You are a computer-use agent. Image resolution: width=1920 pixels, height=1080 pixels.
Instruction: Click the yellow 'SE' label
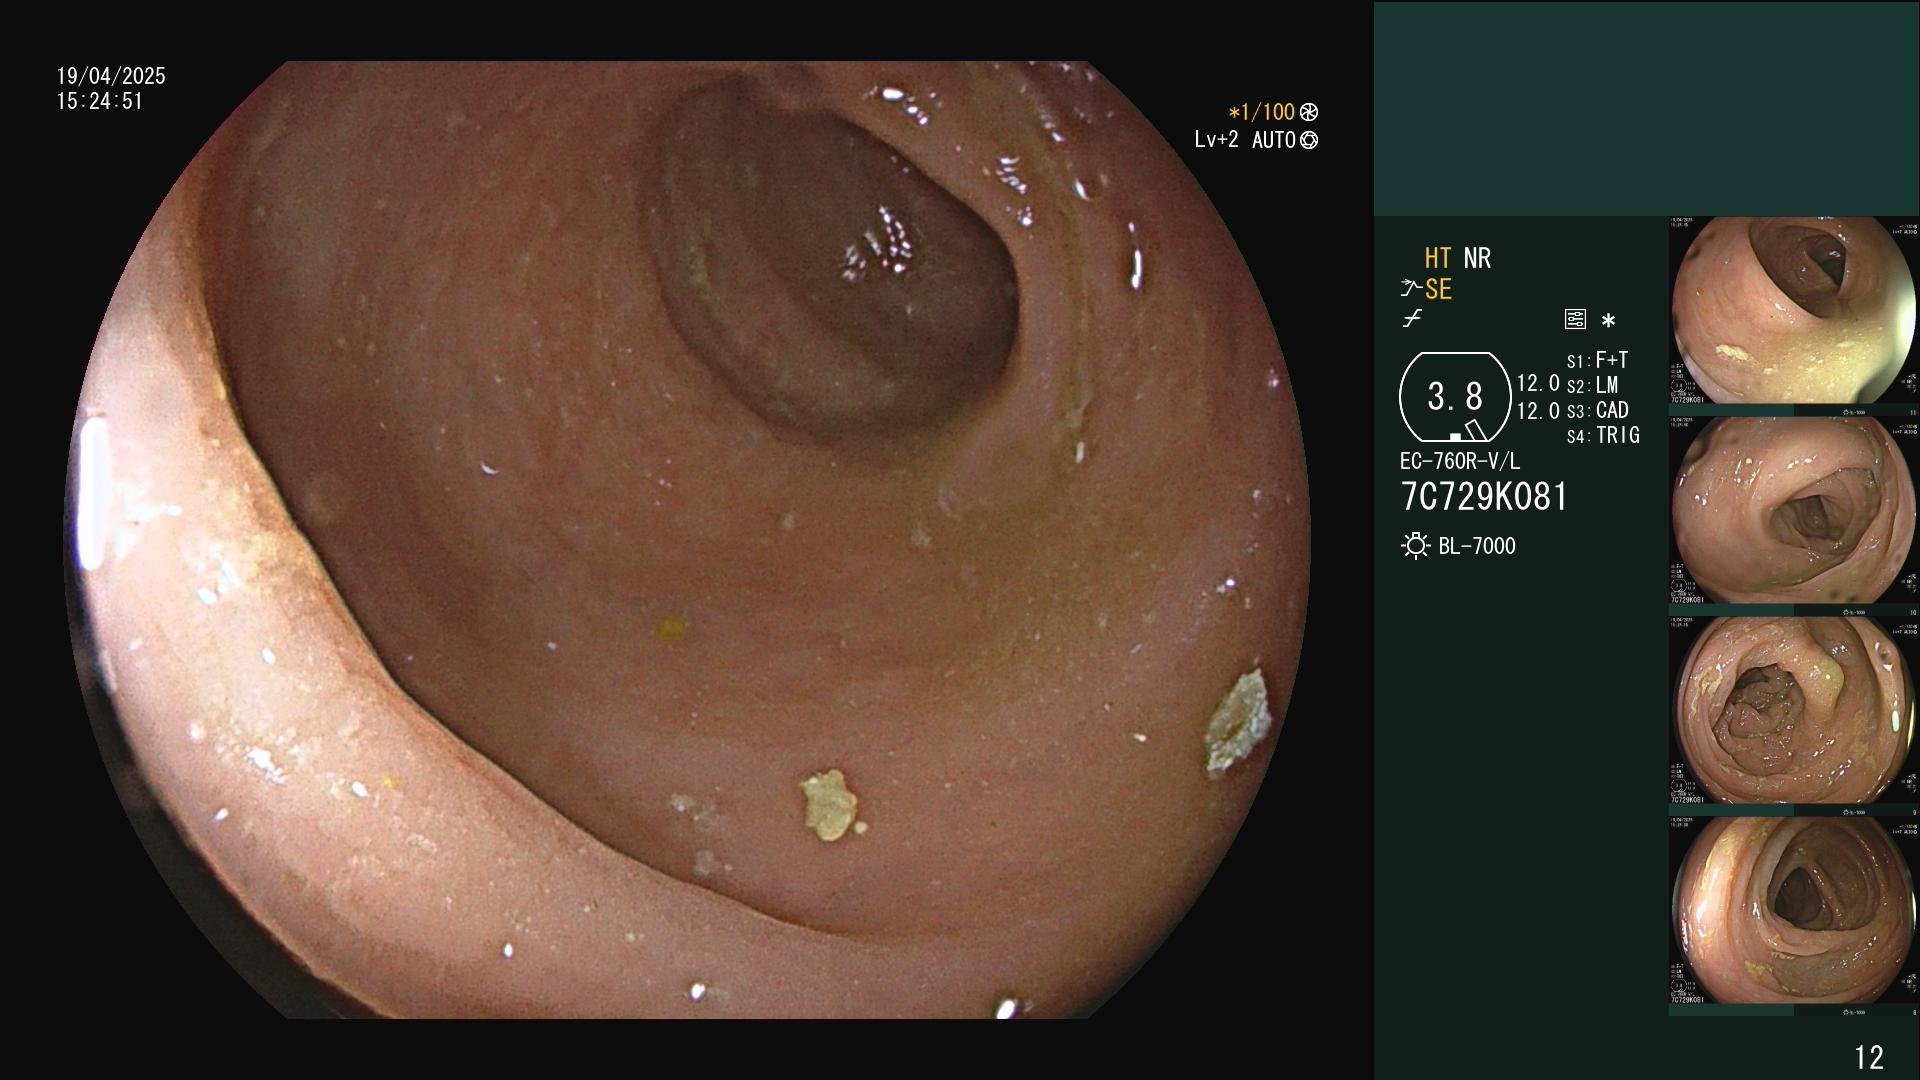click(1438, 289)
